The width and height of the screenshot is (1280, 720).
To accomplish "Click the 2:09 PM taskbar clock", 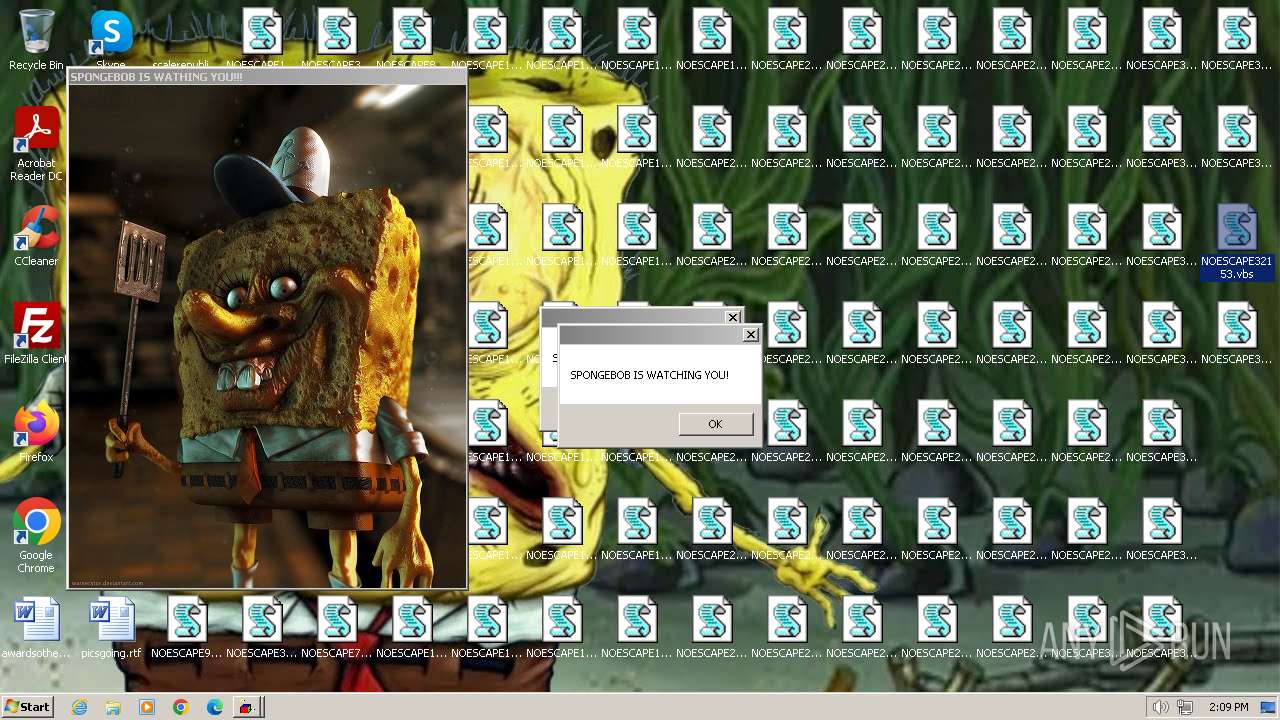I will tap(1229, 707).
